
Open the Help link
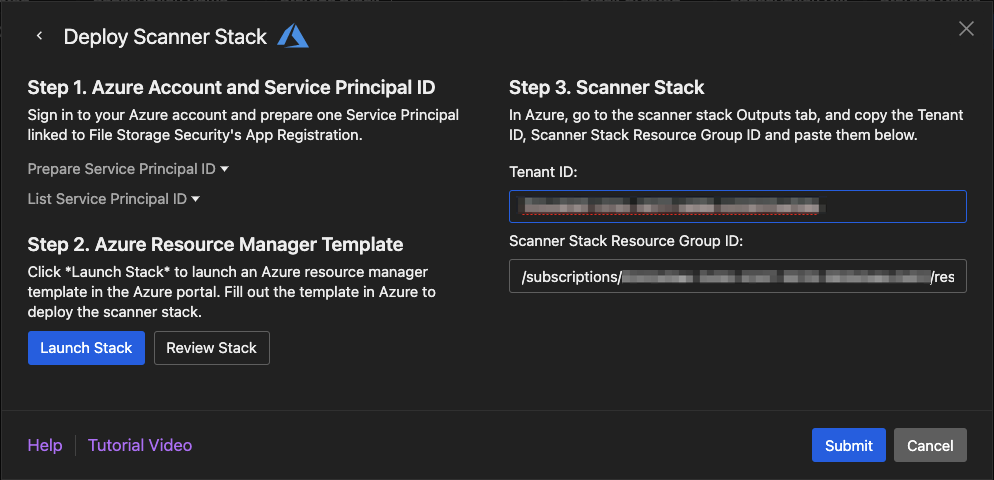tap(45, 445)
